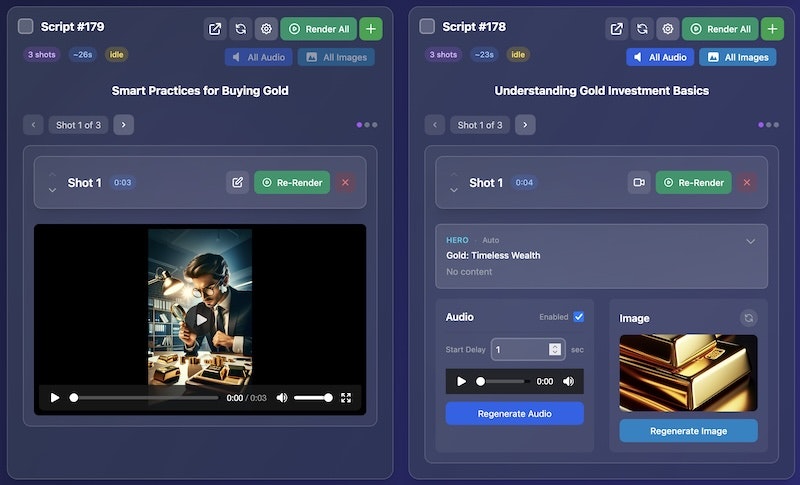Click the idle status badge in Script #178
800x485 pixels.
click(x=518, y=55)
